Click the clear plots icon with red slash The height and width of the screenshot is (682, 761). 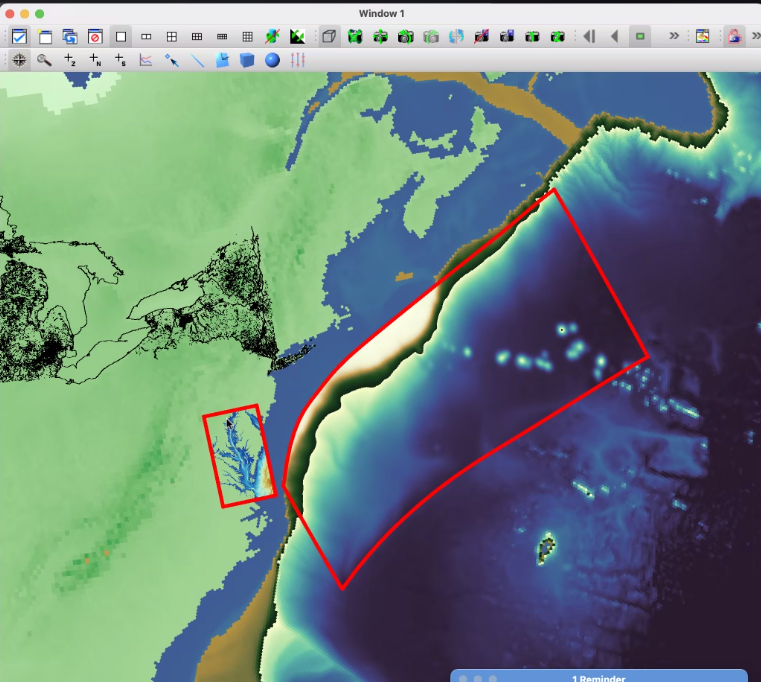tap(273, 36)
